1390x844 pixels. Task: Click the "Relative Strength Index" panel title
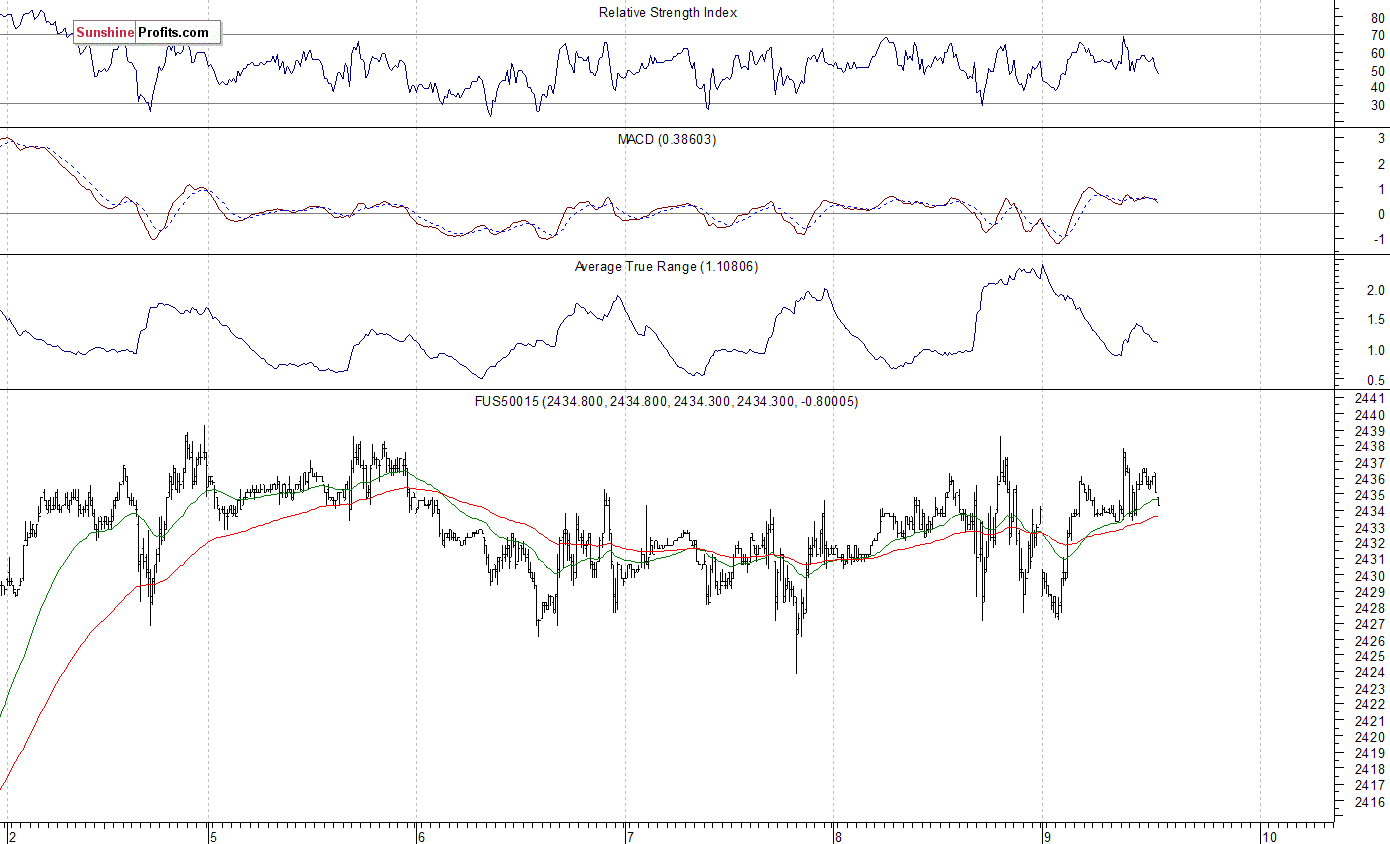pyautogui.click(x=668, y=13)
